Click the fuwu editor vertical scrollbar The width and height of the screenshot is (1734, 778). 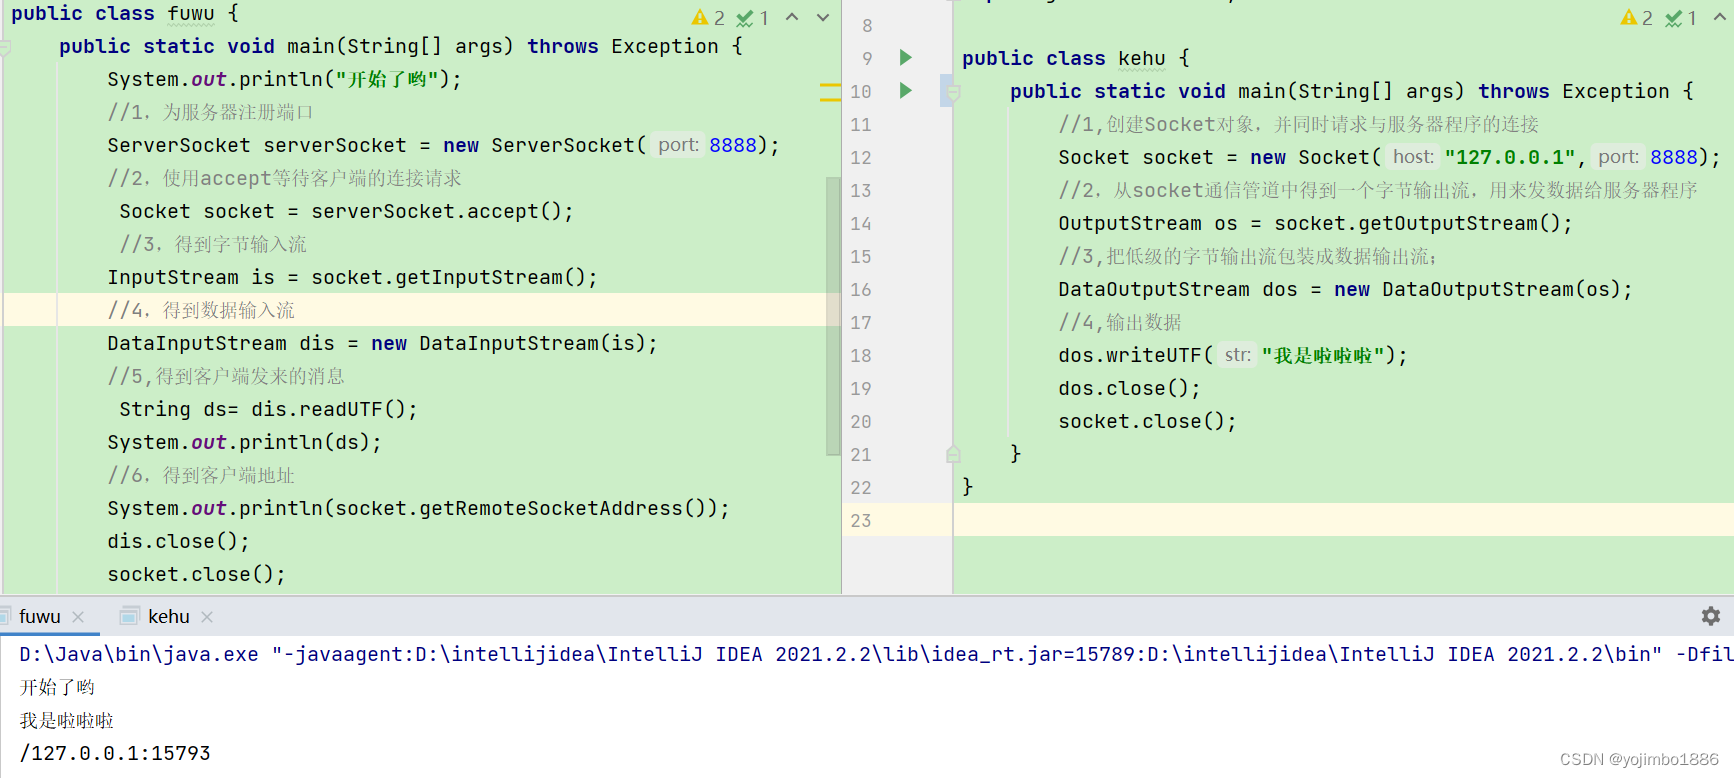(833, 316)
